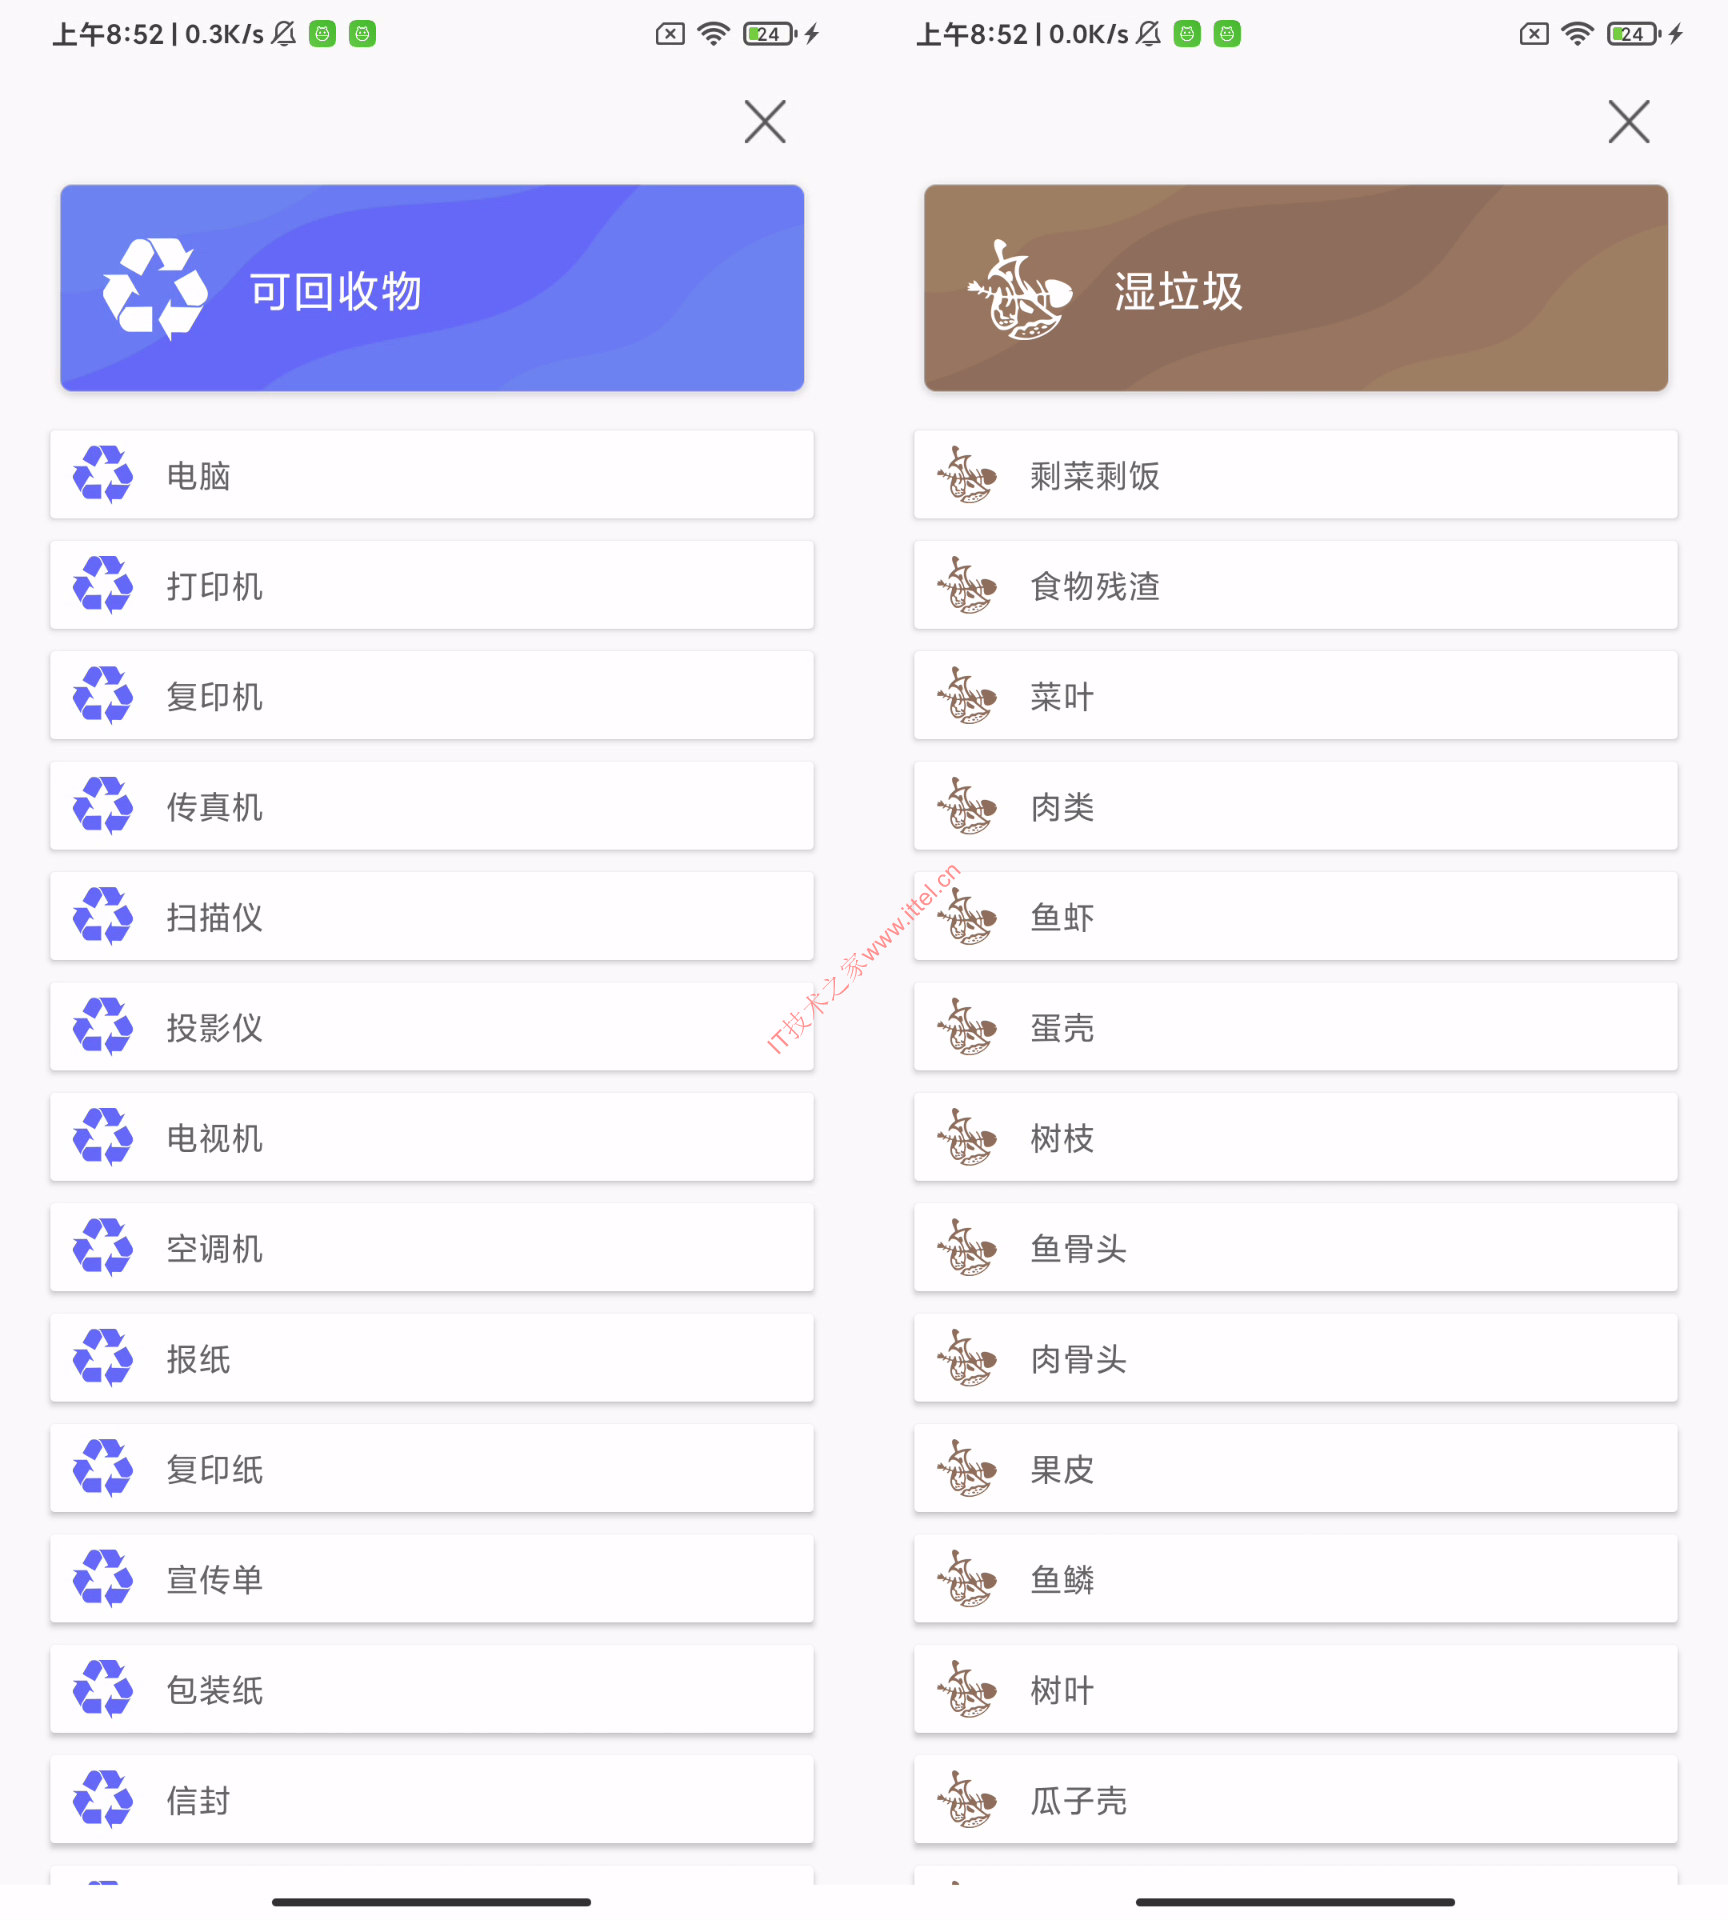Tap the fish-bone icon in 湿垃圾 banner
This screenshot has height=1920, width=1728.
(x=1019, y=289)
